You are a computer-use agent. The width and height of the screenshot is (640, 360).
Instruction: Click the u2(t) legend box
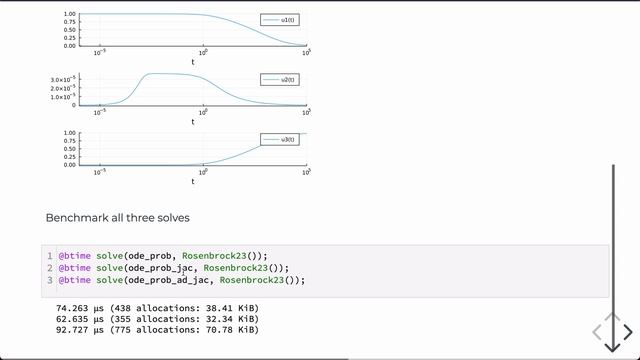(x=280, y=80)
